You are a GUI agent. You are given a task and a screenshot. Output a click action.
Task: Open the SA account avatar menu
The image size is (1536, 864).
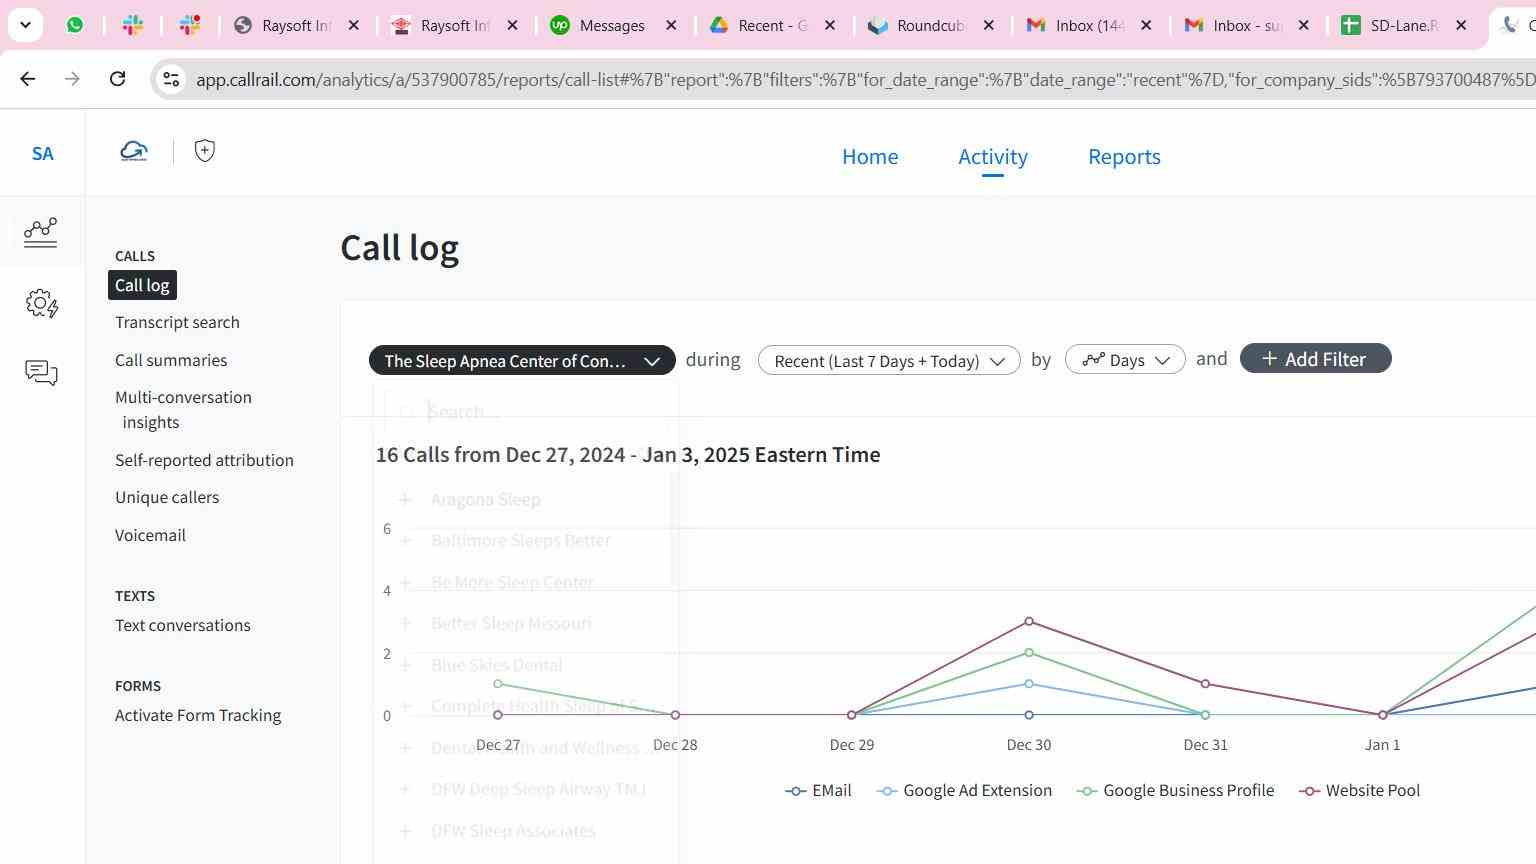click(x=42, y=153)
